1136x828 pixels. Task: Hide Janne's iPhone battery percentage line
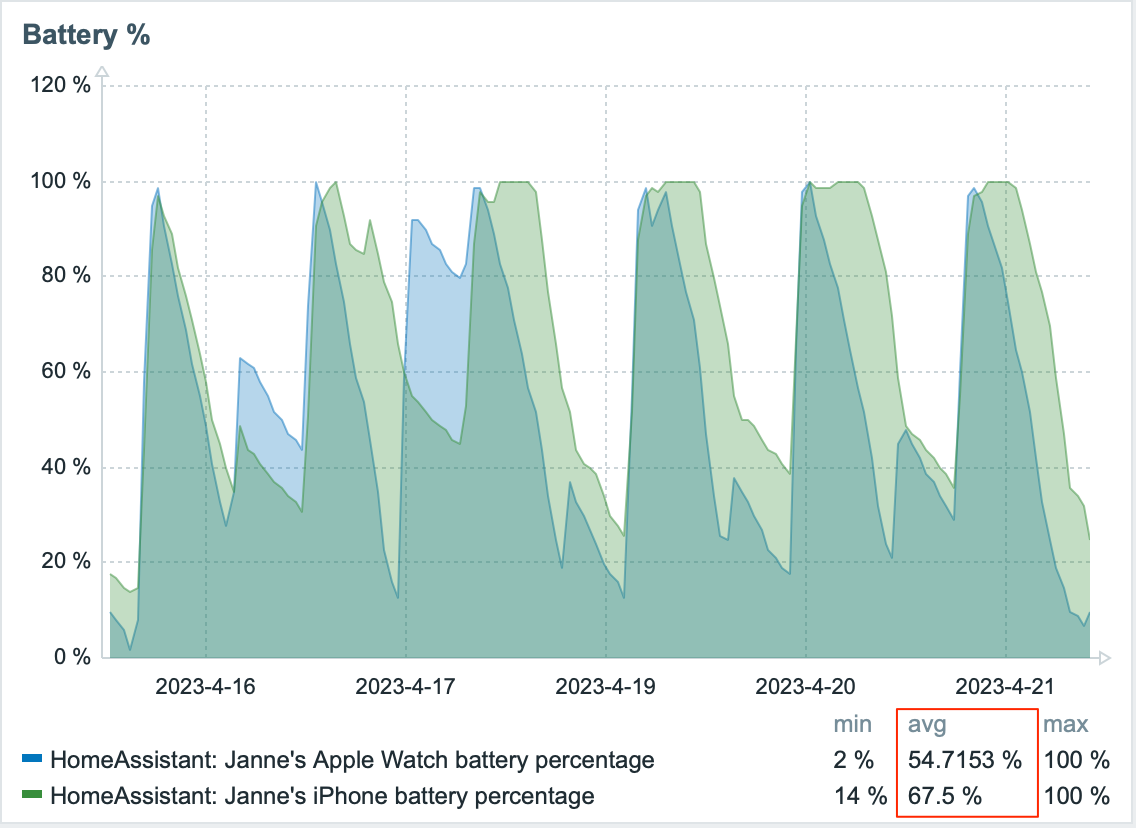(31, 797)
